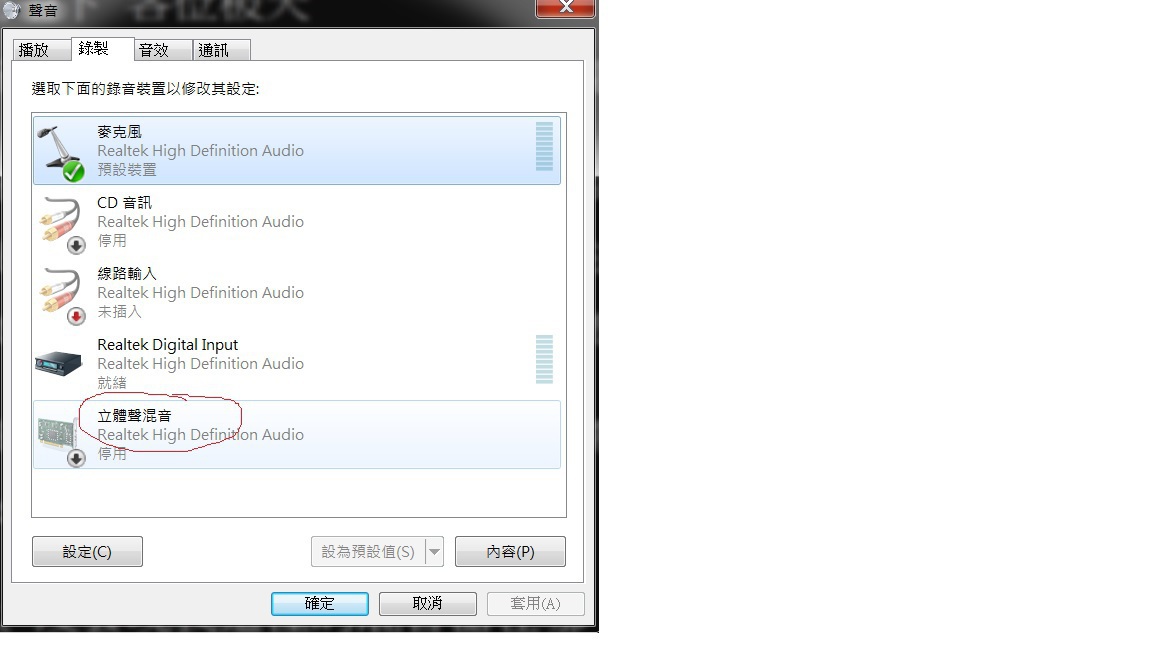Click the 設為預設值(S) button
The image size is (1152, 648).
(368, 552)
